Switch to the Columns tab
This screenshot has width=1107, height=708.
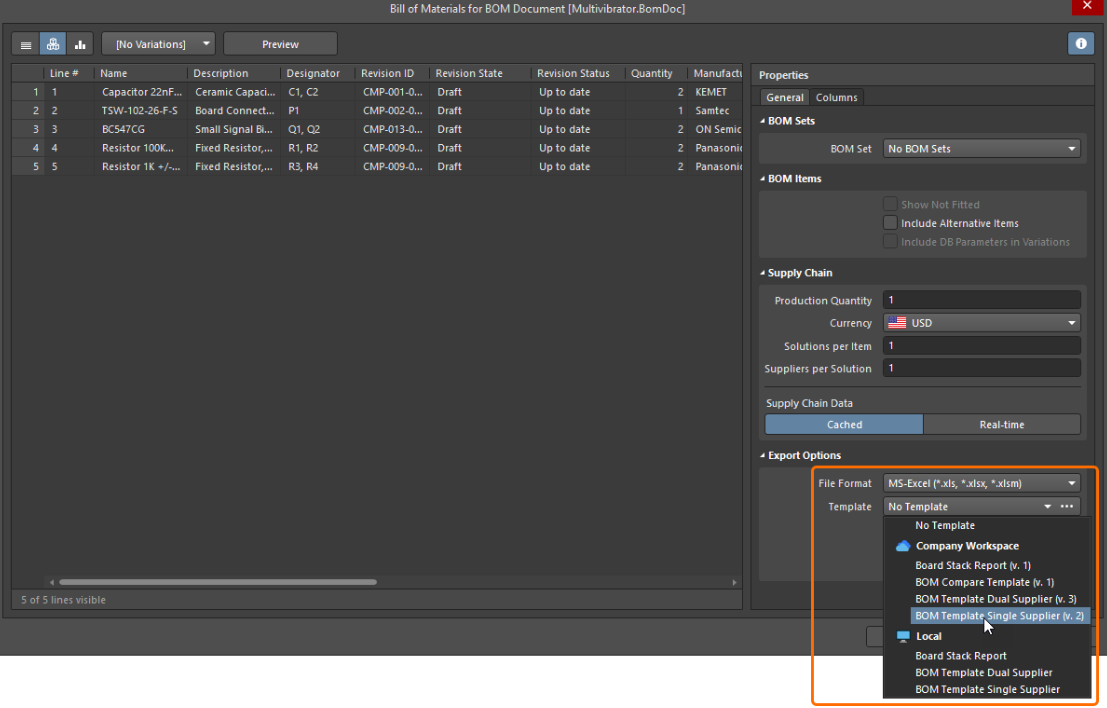pyautogui.click(x=836, y=97)
